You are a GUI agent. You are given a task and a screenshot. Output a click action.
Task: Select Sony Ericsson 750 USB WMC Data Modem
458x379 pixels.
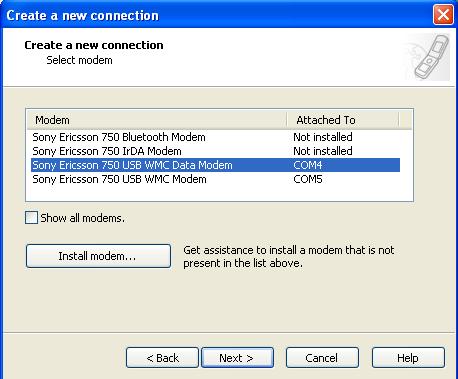215,165
